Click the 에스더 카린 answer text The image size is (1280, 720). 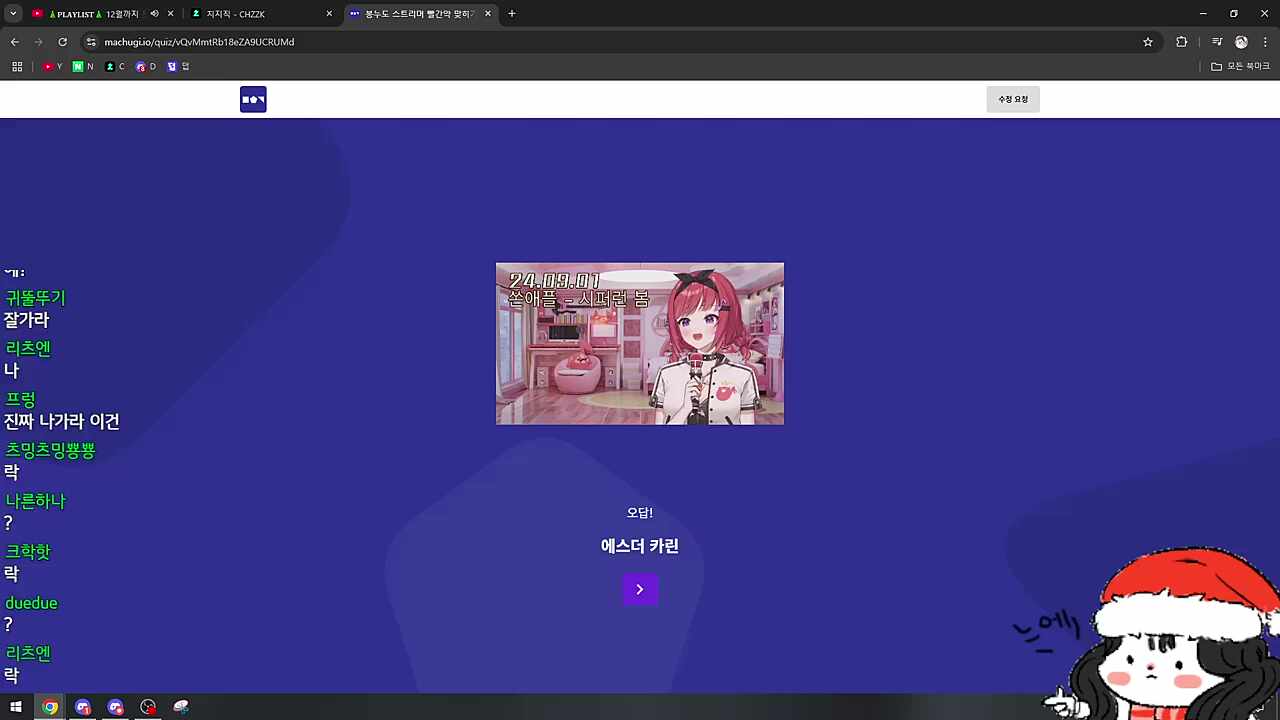coord(640,546)
